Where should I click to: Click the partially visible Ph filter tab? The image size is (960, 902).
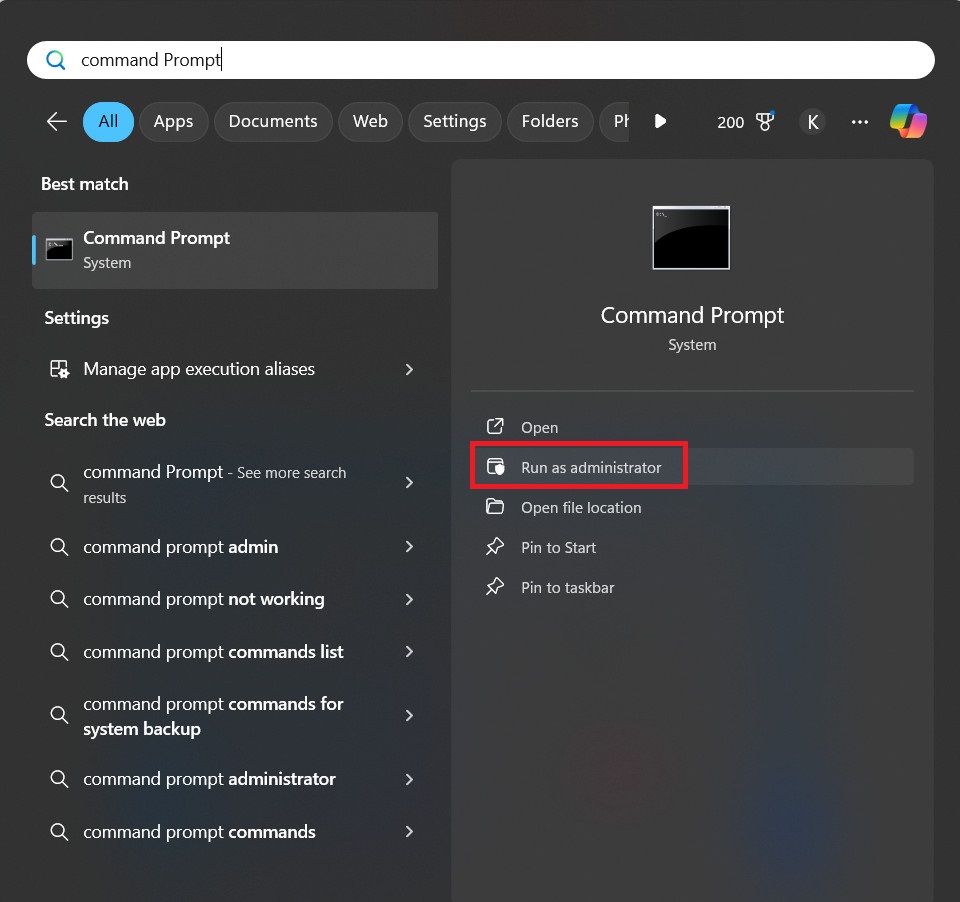[614, 122]
